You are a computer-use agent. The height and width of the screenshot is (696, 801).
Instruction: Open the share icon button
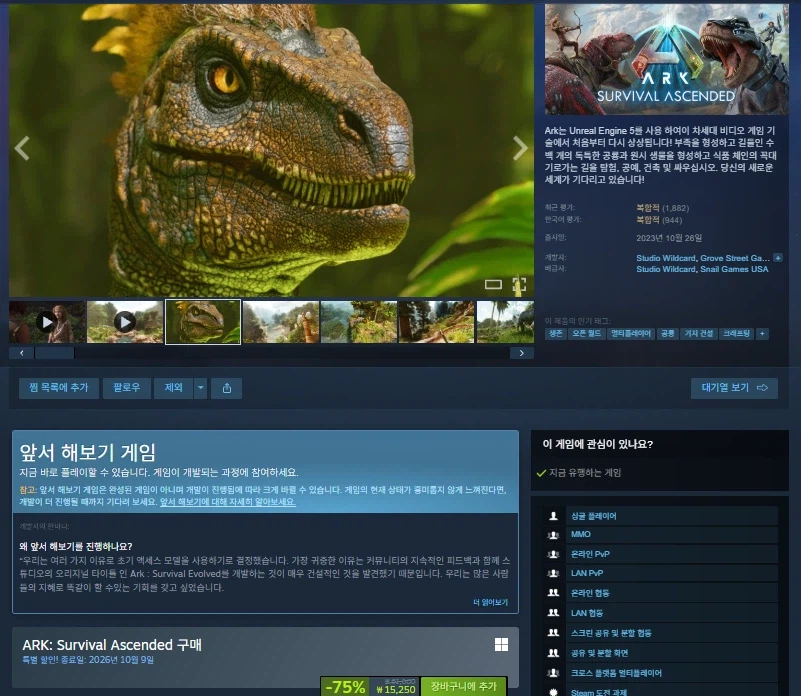[227, 388]
